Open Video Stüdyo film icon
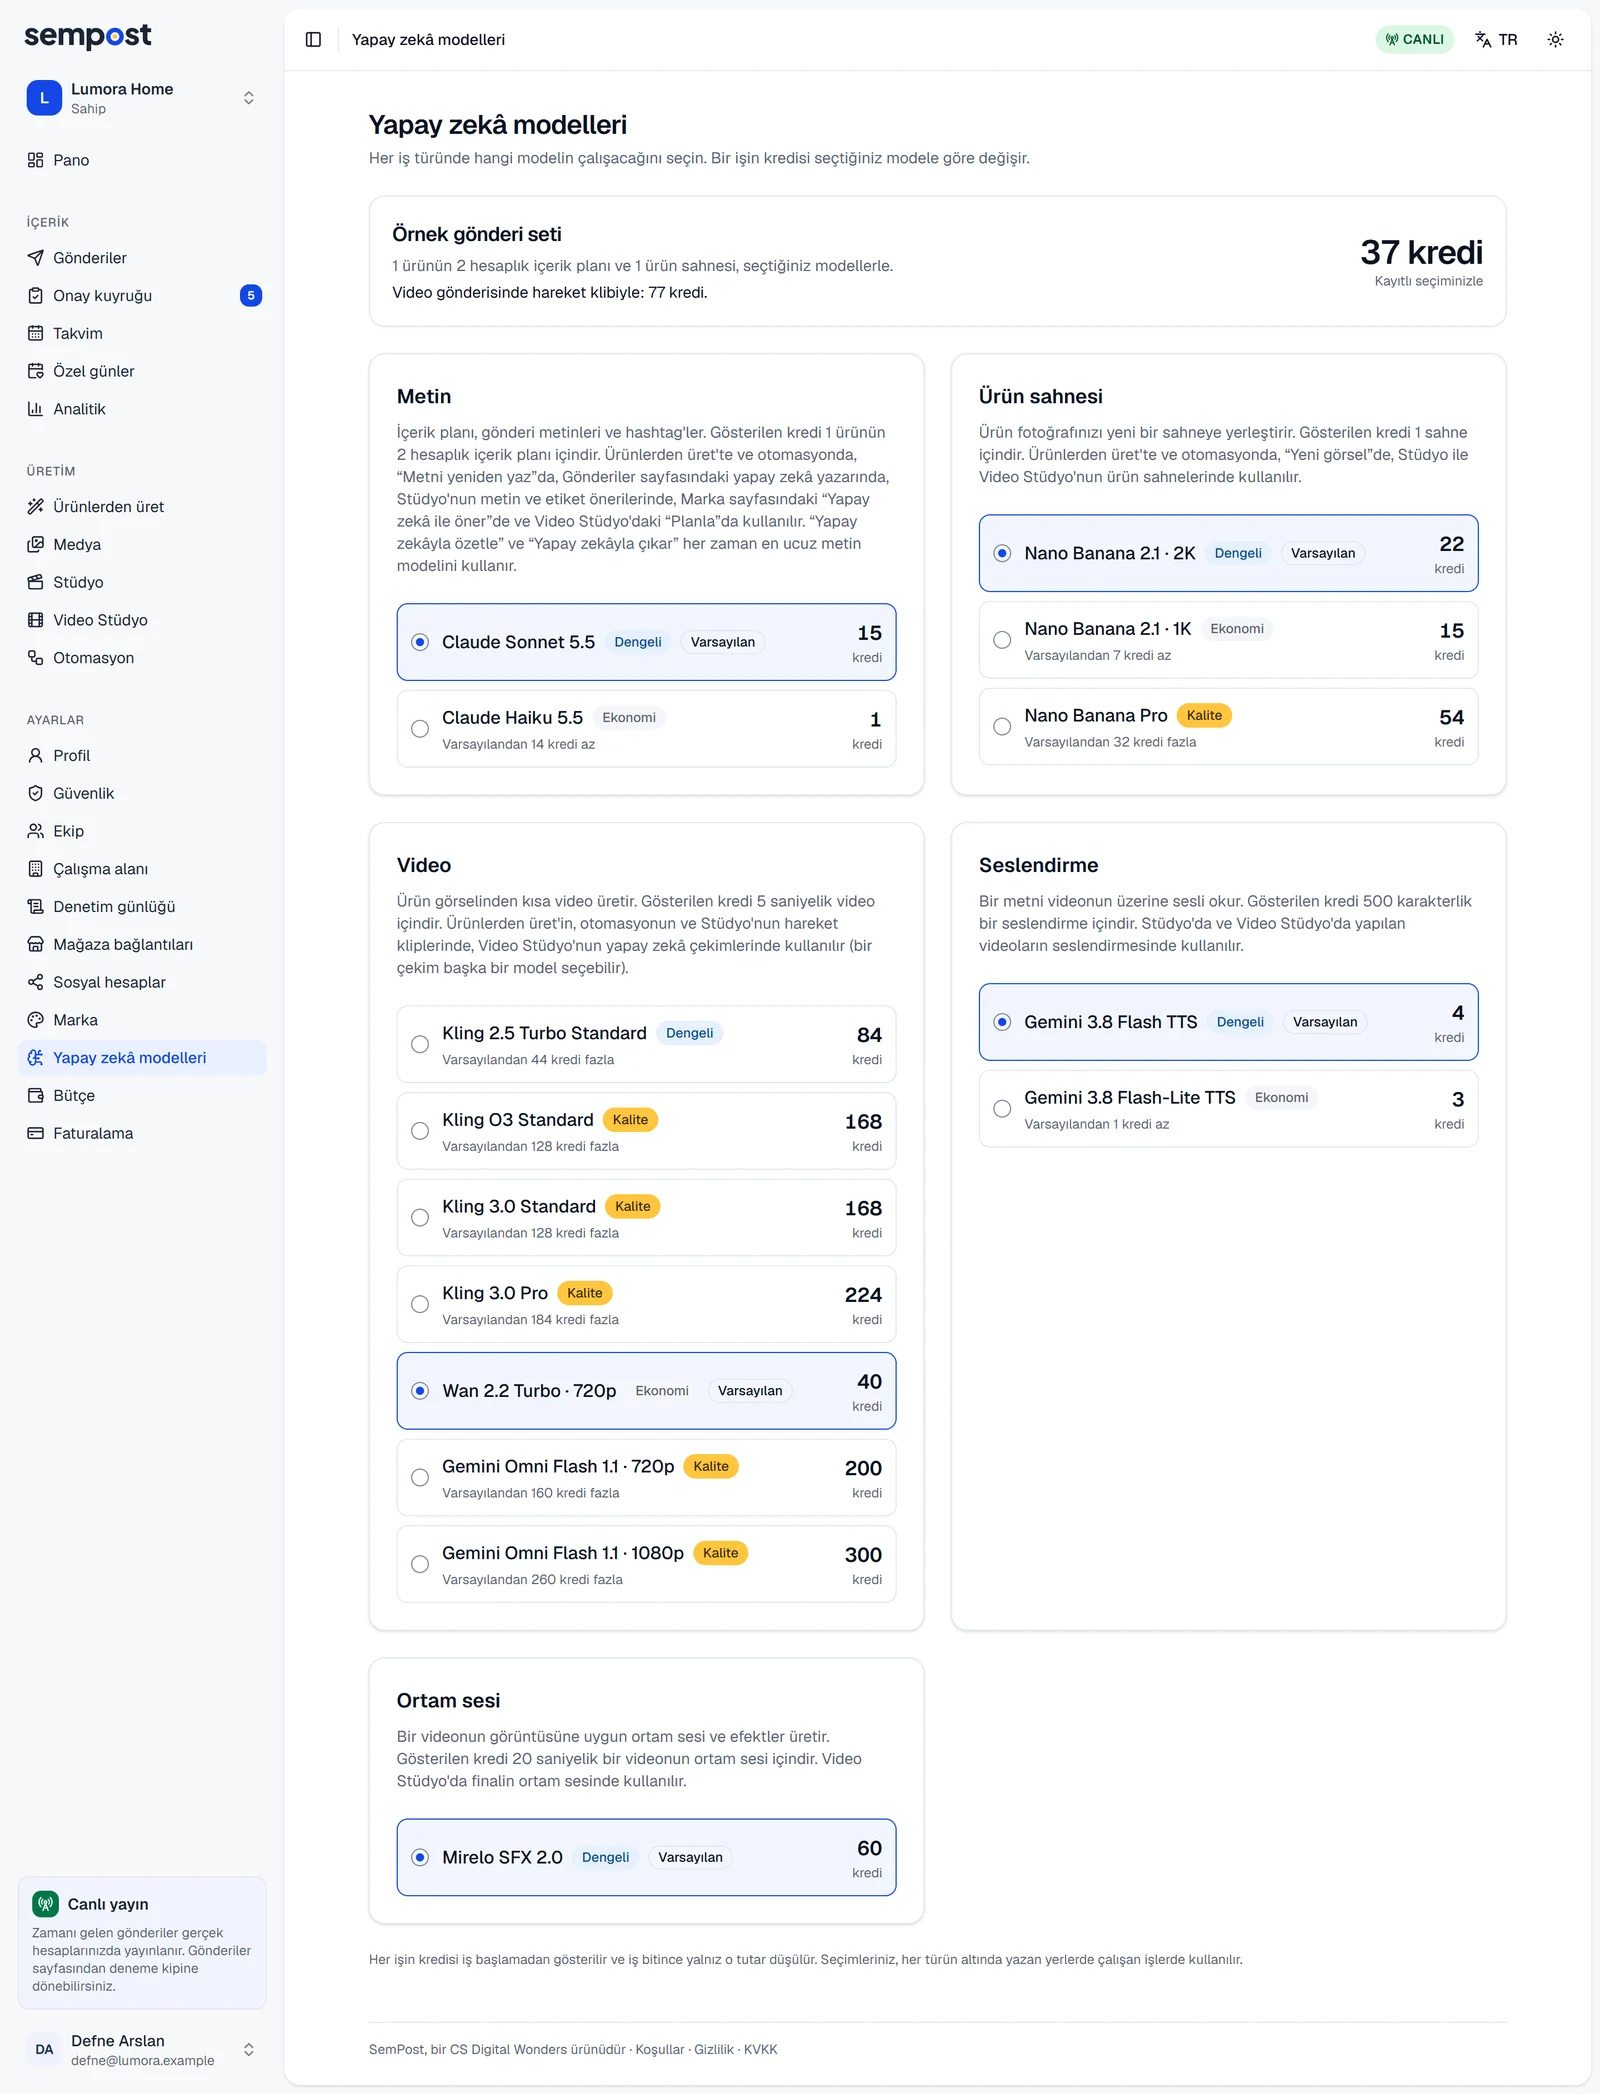 point(36,620)
